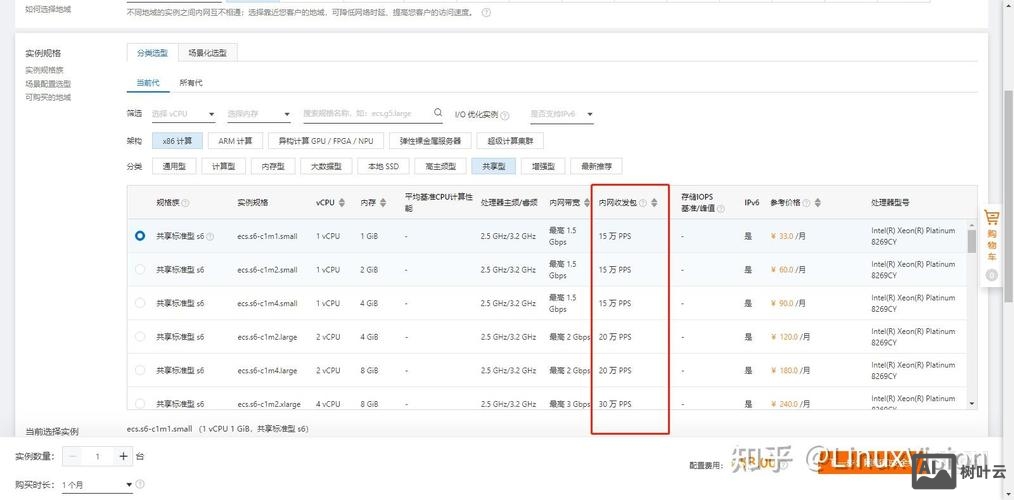Click the shopping cart icon on the right edge

click(x=992, y=218)
